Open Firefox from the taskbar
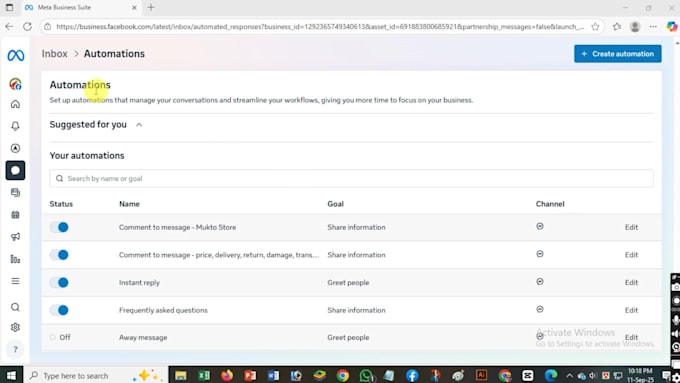This screenshot has height=383, width=680. (227, 376)
